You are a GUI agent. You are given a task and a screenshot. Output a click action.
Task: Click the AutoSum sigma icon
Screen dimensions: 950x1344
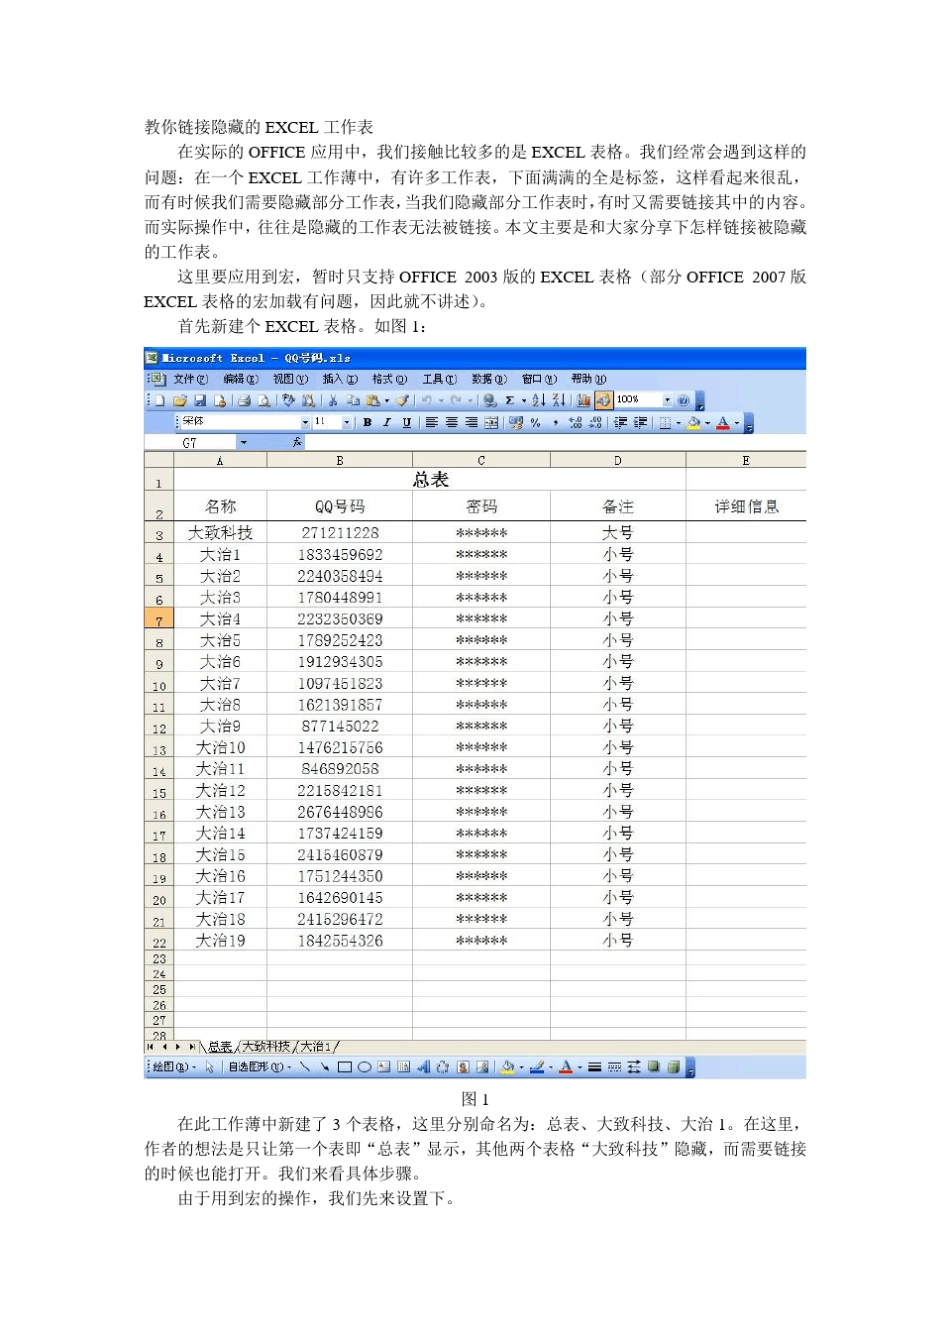510,400
